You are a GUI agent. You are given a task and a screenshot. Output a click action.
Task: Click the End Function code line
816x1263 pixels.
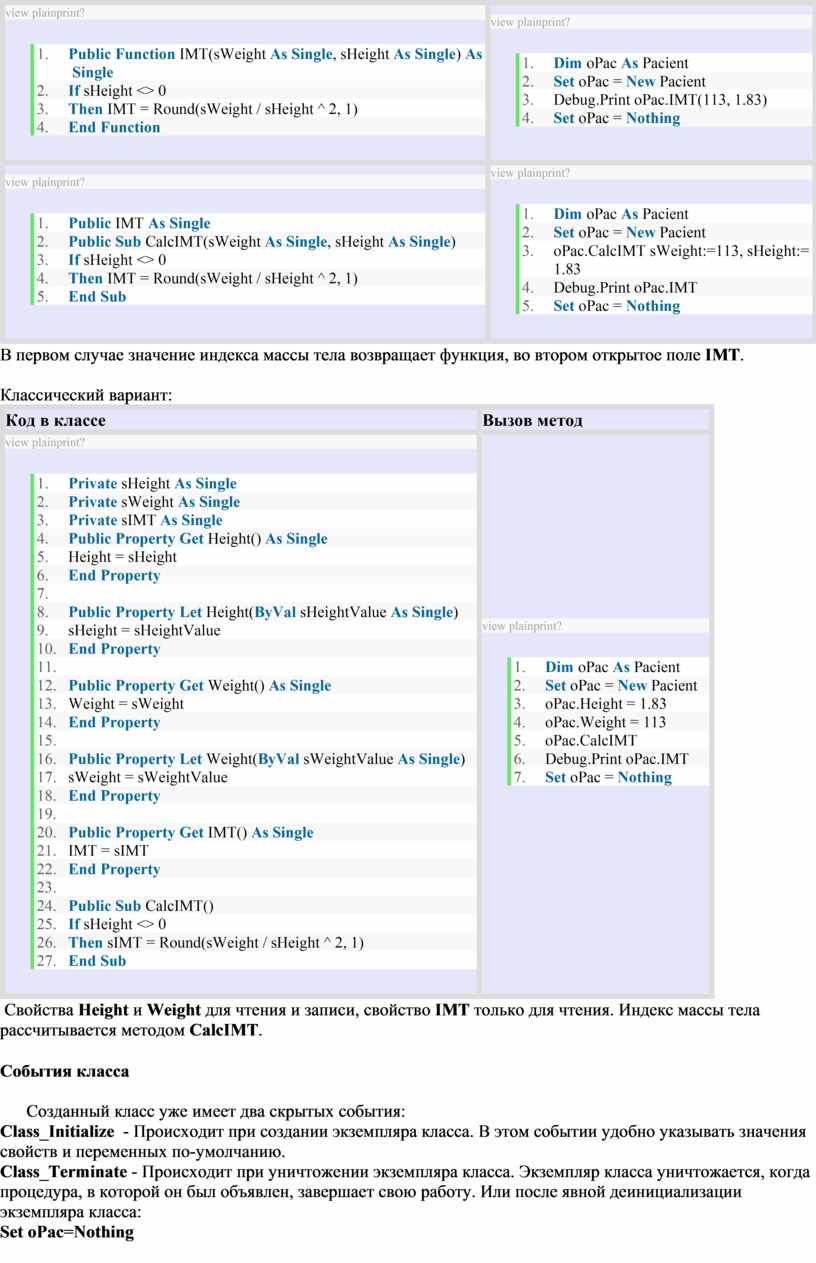(x=114, y=127)
